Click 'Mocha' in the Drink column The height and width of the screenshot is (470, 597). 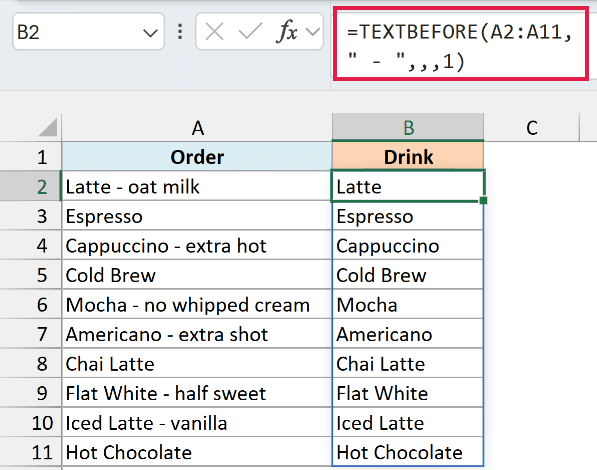[408, 304]
